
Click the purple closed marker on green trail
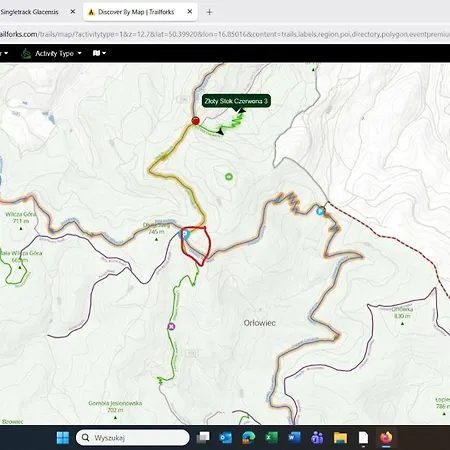point(171,327)
